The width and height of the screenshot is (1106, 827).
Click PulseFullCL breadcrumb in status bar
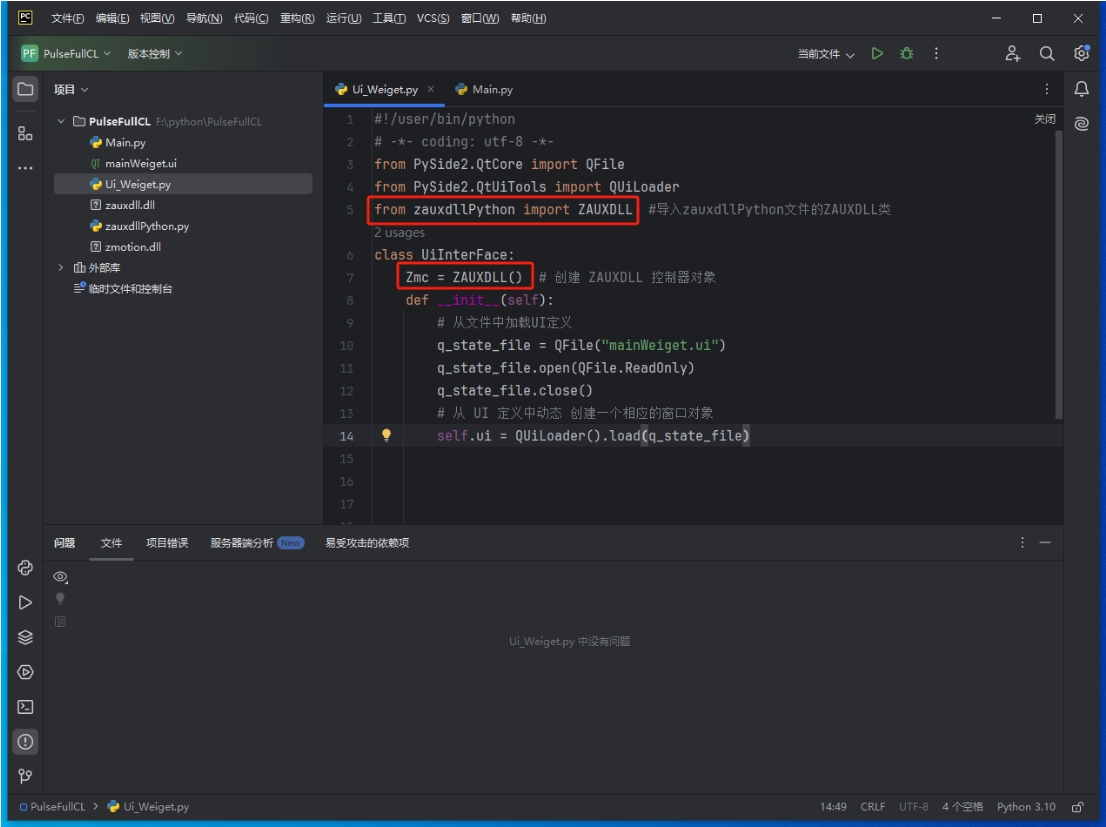click(53, 807)
